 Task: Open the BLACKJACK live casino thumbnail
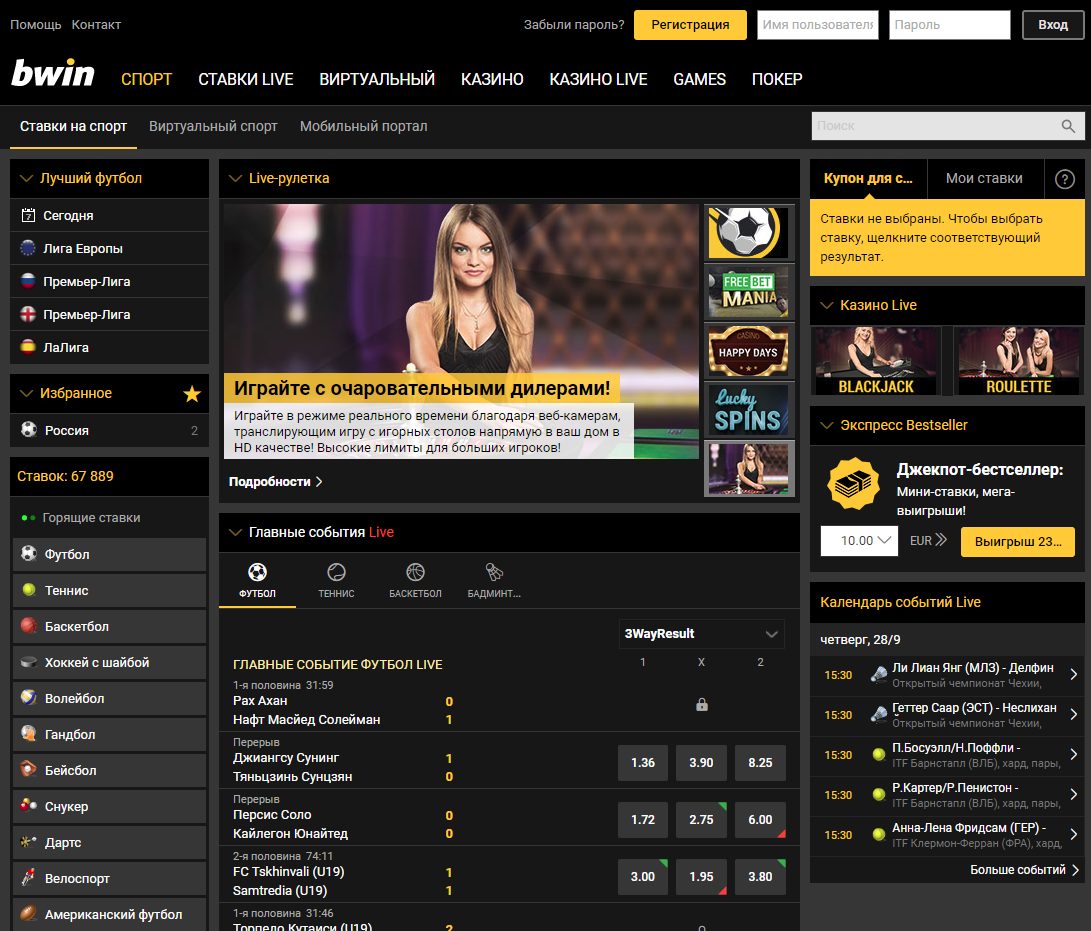[x=876, y=361]
